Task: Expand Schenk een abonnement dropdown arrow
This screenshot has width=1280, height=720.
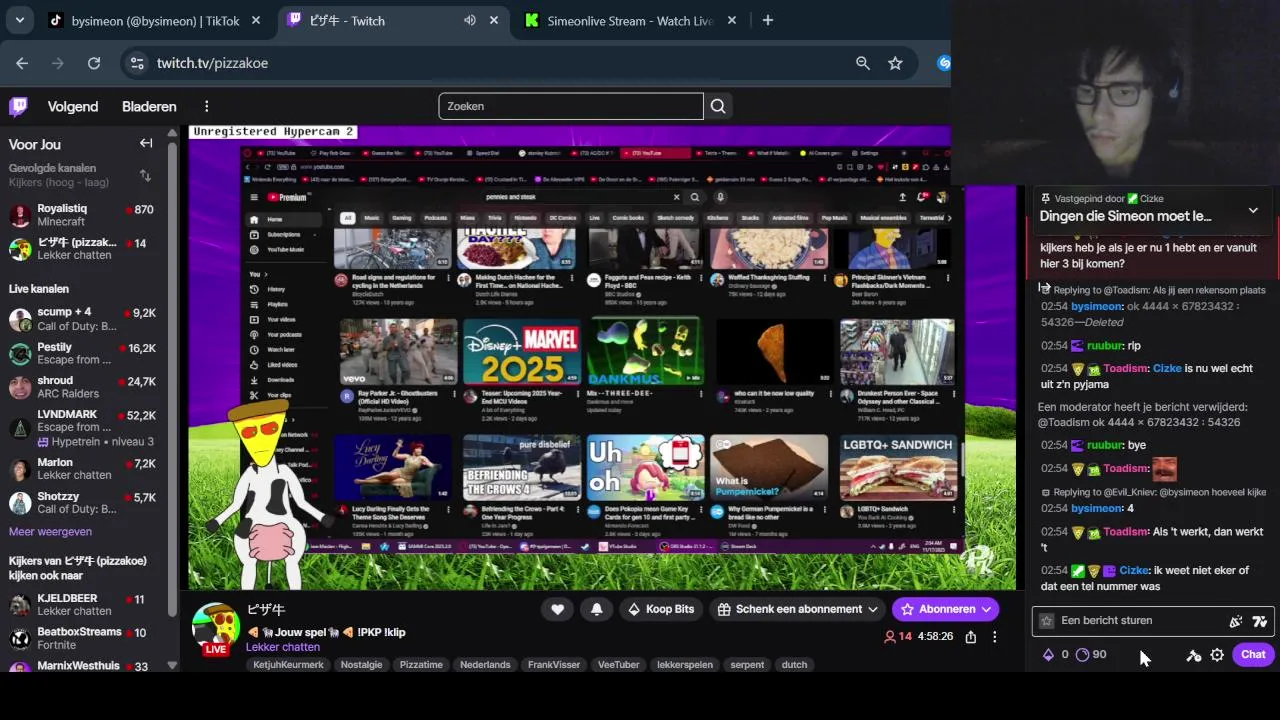Action: click(x=873, y=609)
